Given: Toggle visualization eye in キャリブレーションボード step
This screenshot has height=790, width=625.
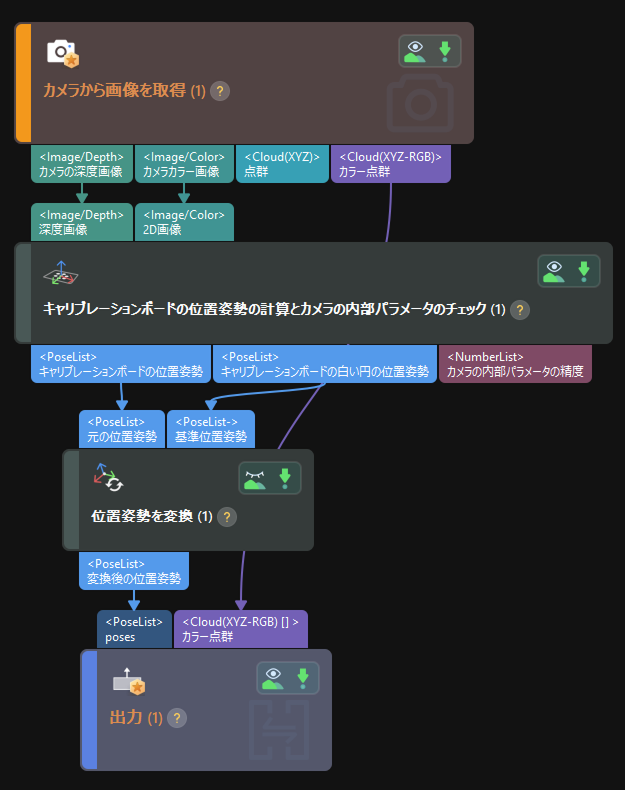Looking at the screenshot, I should pyautogui.click(x=554, y=272).
